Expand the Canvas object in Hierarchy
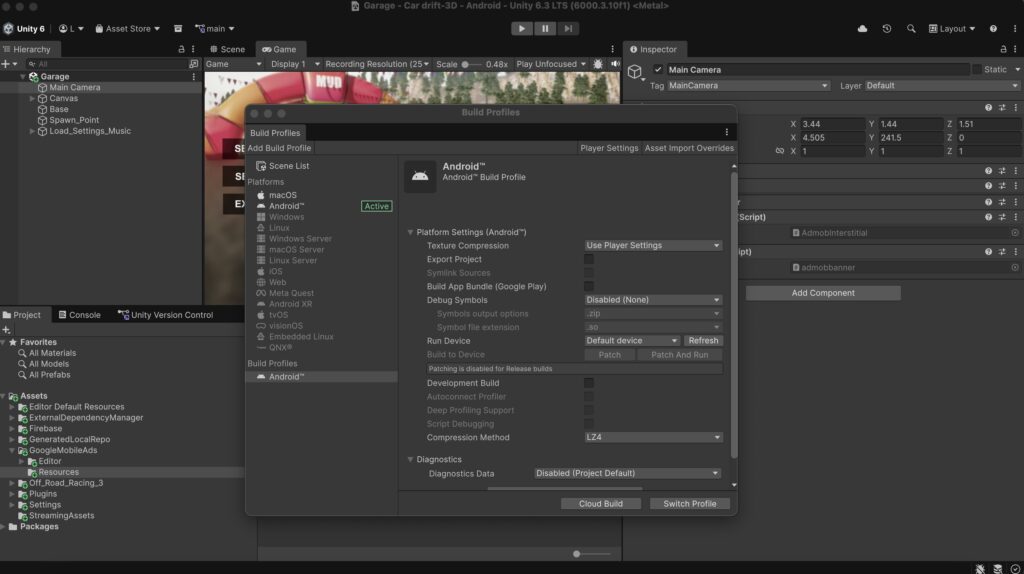This screenshot has height=574, width=1024. [x=32, y=99]
